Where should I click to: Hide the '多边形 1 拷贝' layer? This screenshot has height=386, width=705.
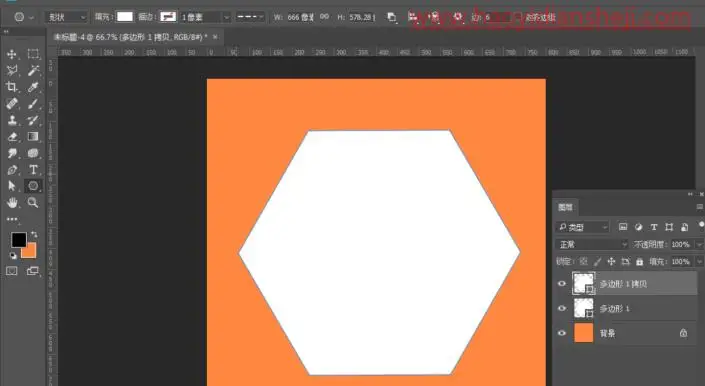562,284
